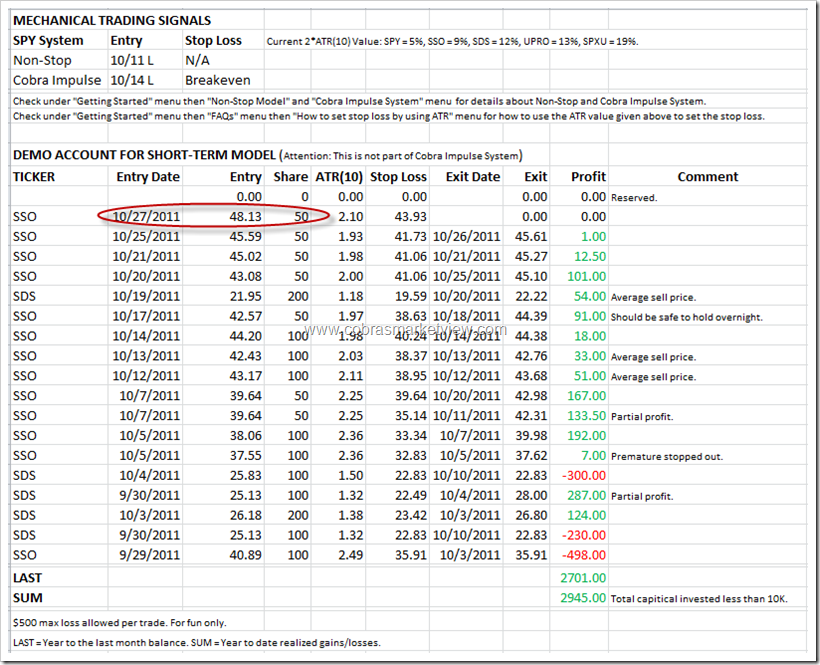The height and width of the screenshot is (665, 820).
Task: Click the Current 2*ATR(10) Value text
Action: pos(452,41)
